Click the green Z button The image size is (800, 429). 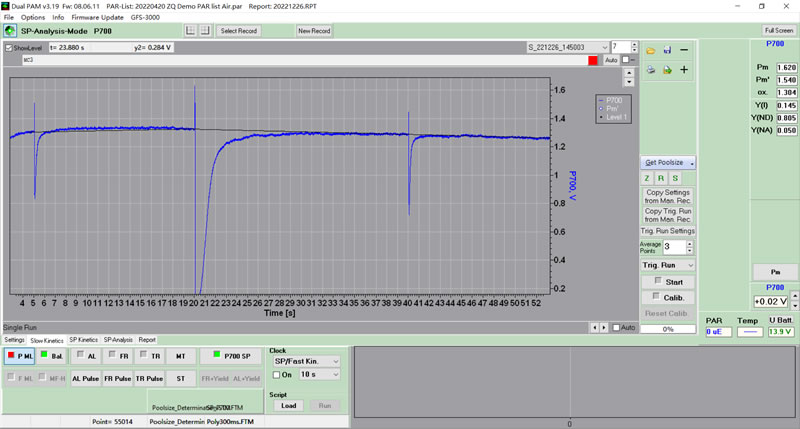[x=647, y=178]
